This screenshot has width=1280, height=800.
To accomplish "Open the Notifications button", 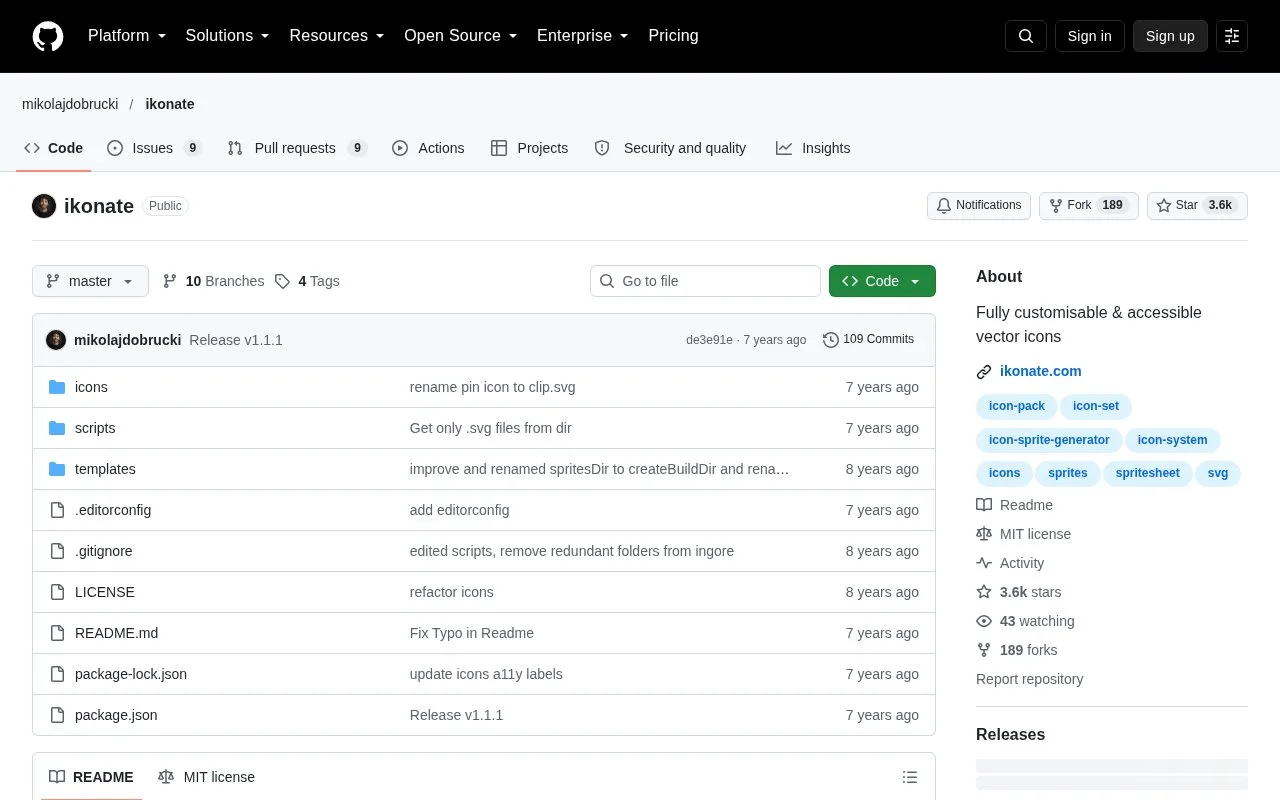I will (x=979, y=206).
